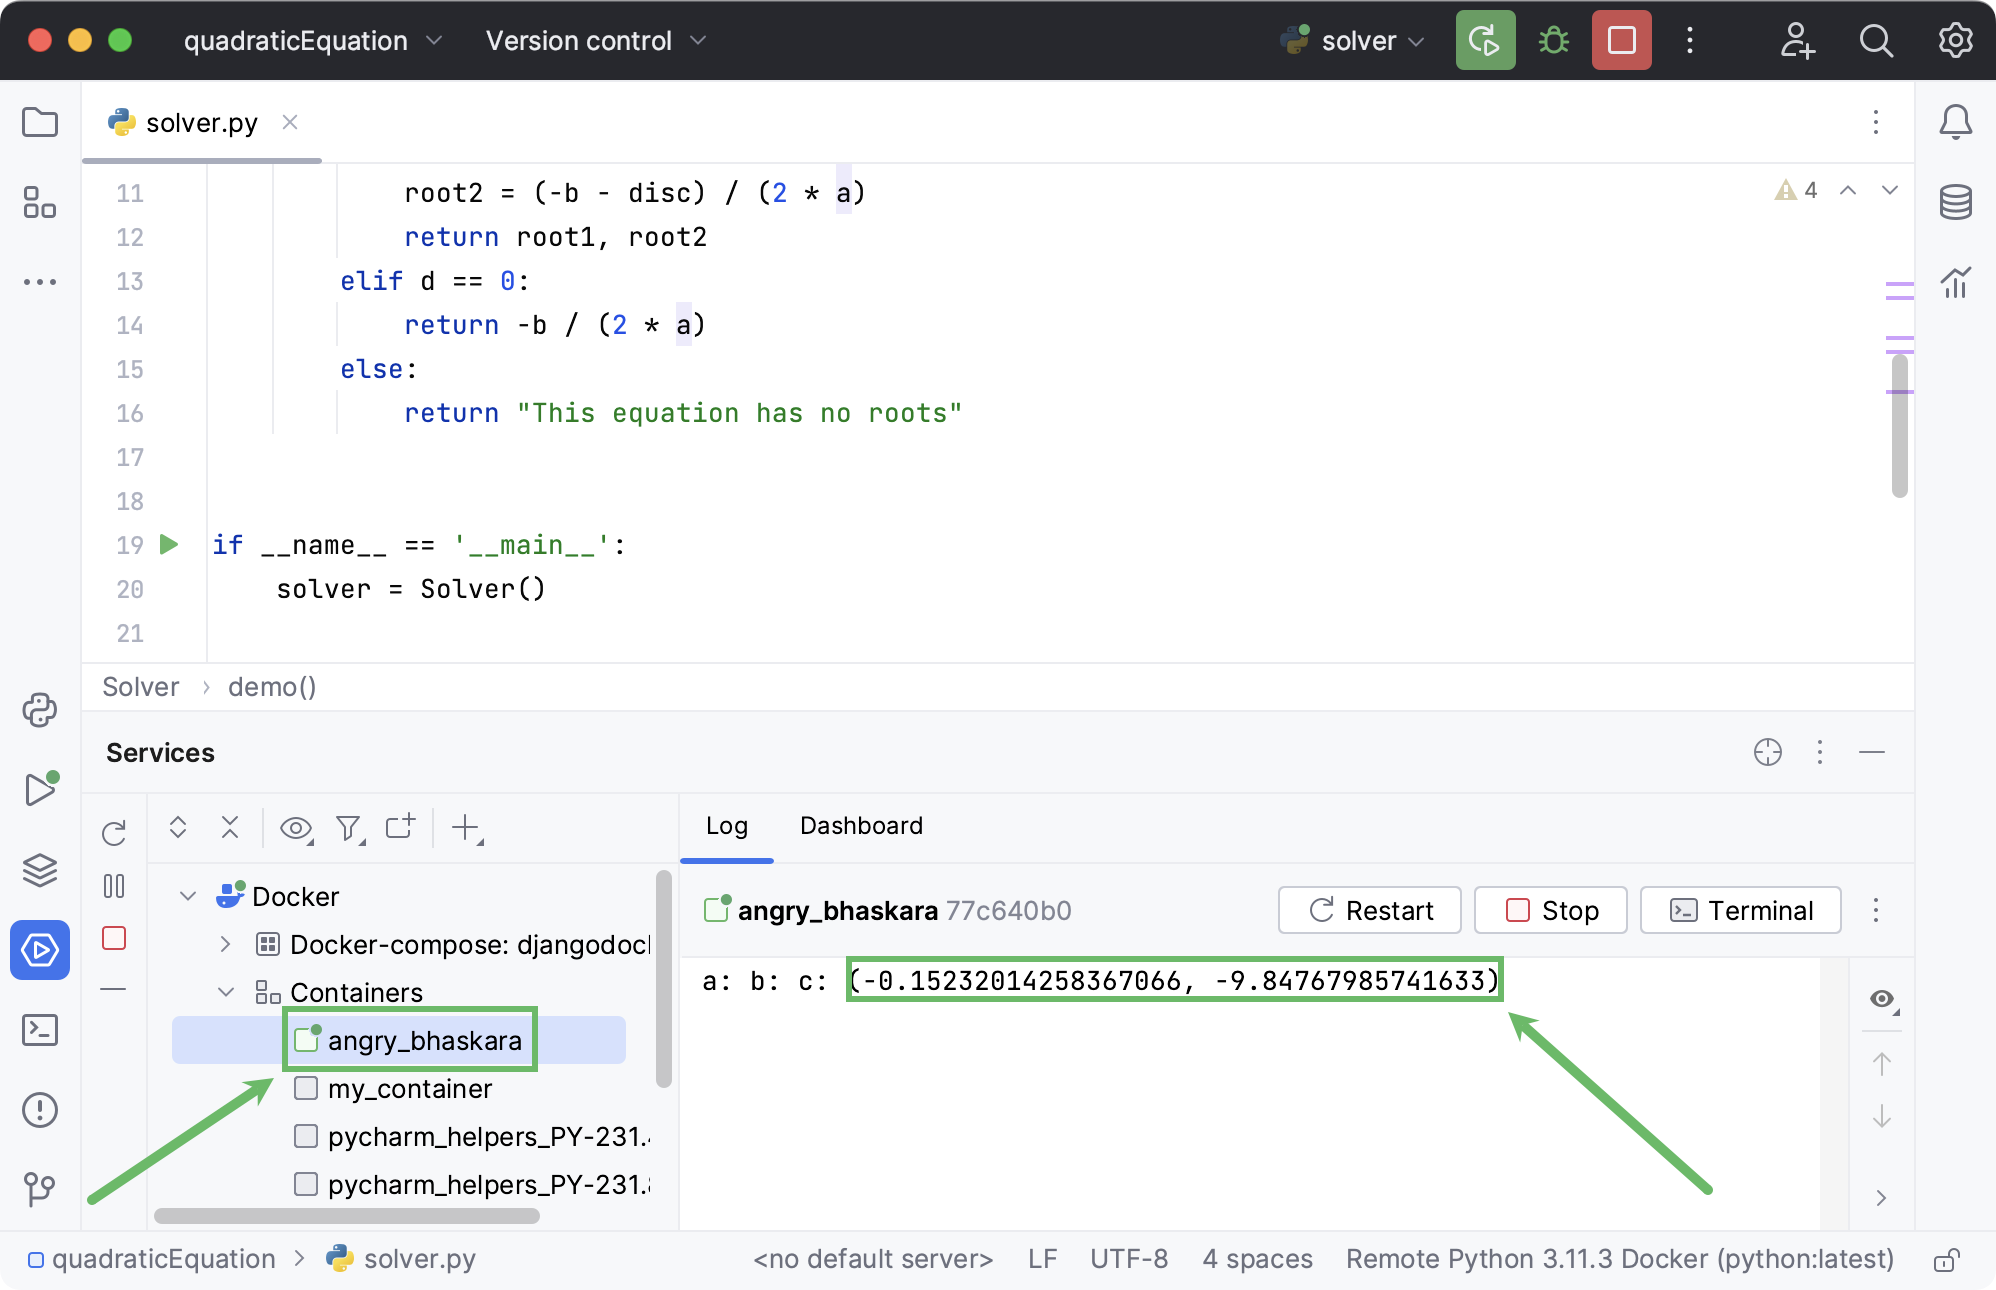Start the debugger with the bug icon
This screenshot has width=1996, height=1290.
point(1553,40)
